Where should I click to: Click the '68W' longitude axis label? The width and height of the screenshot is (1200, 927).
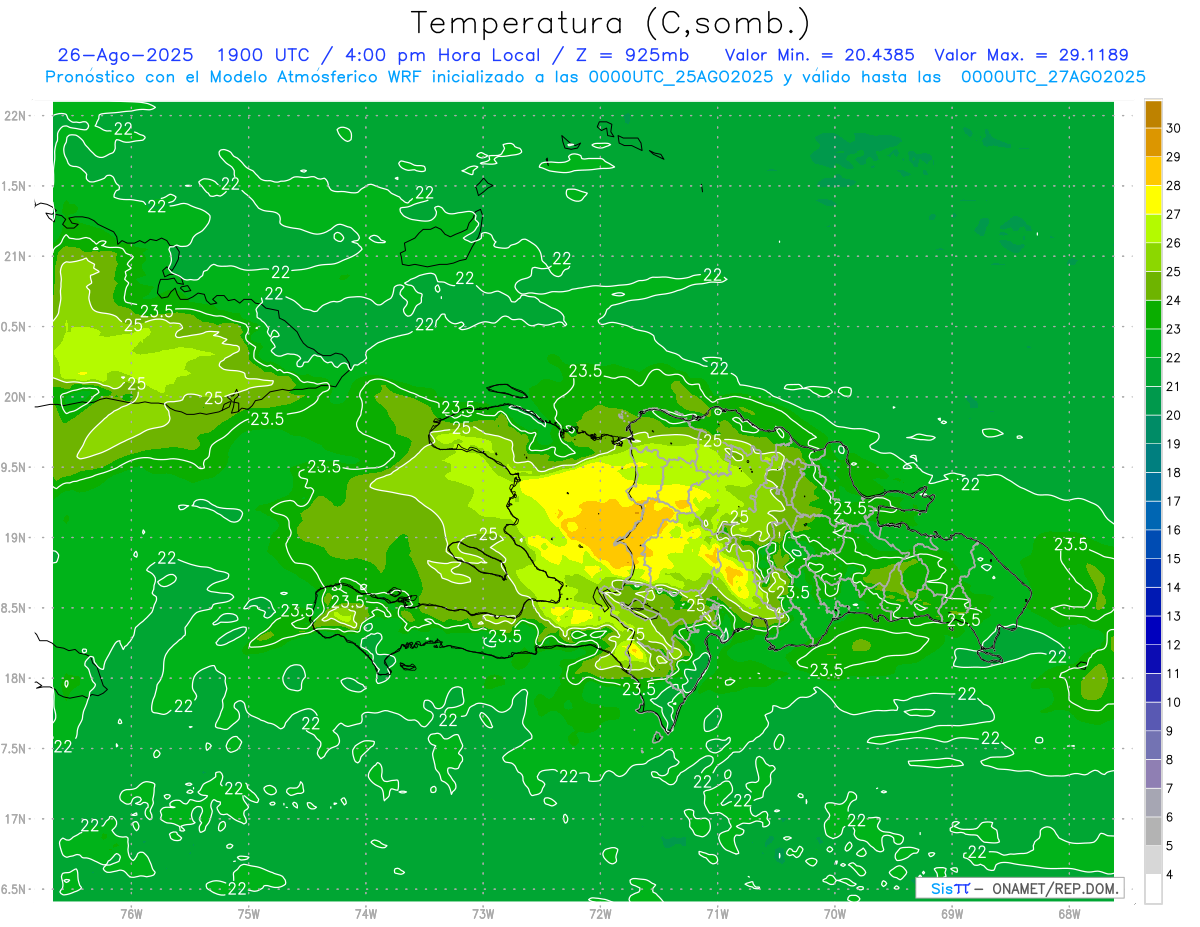[1069, 913]
